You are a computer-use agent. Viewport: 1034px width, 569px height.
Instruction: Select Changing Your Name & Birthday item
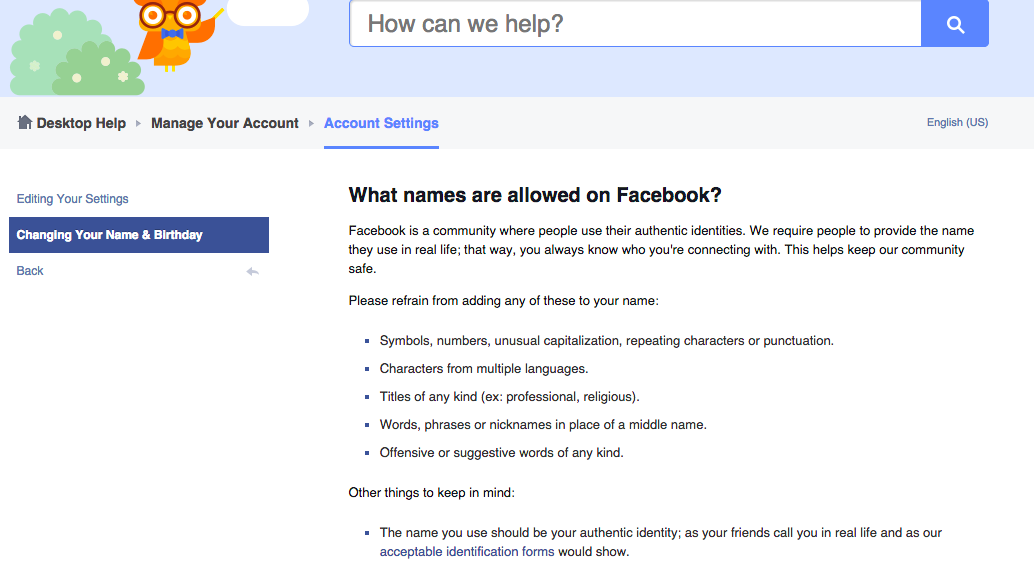(110, 235)
